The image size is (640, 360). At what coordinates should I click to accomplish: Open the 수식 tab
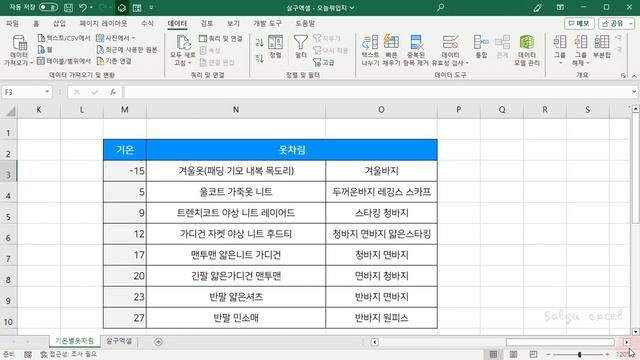[147, 24]
